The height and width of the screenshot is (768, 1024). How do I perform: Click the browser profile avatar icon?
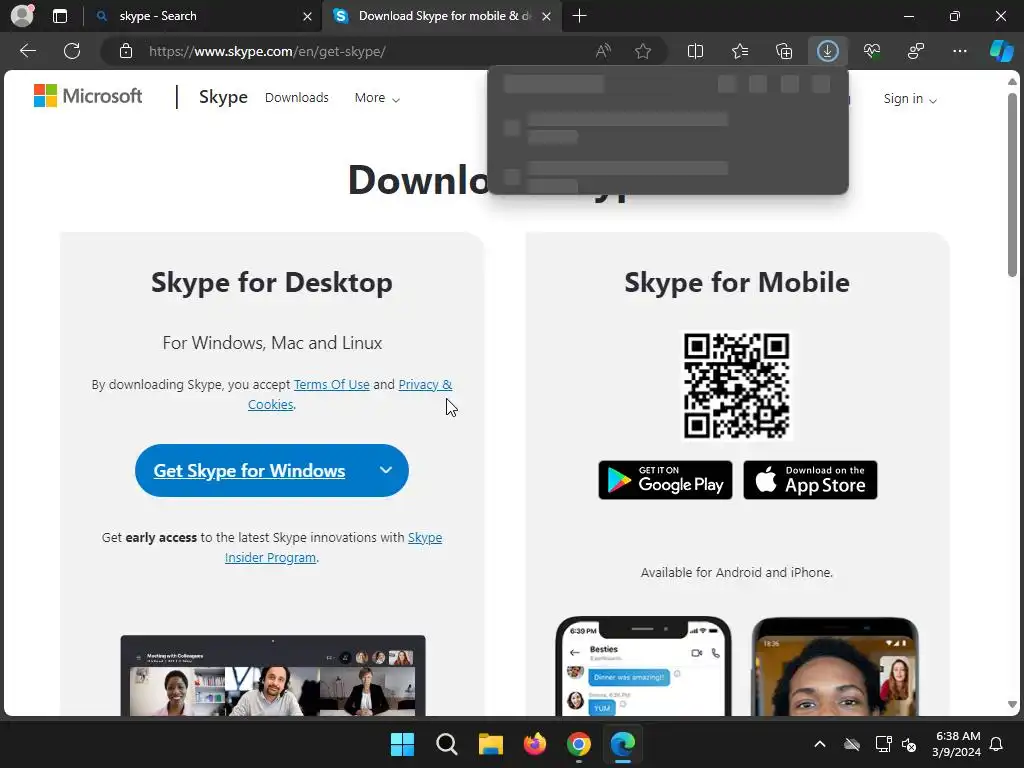[22, 16]
